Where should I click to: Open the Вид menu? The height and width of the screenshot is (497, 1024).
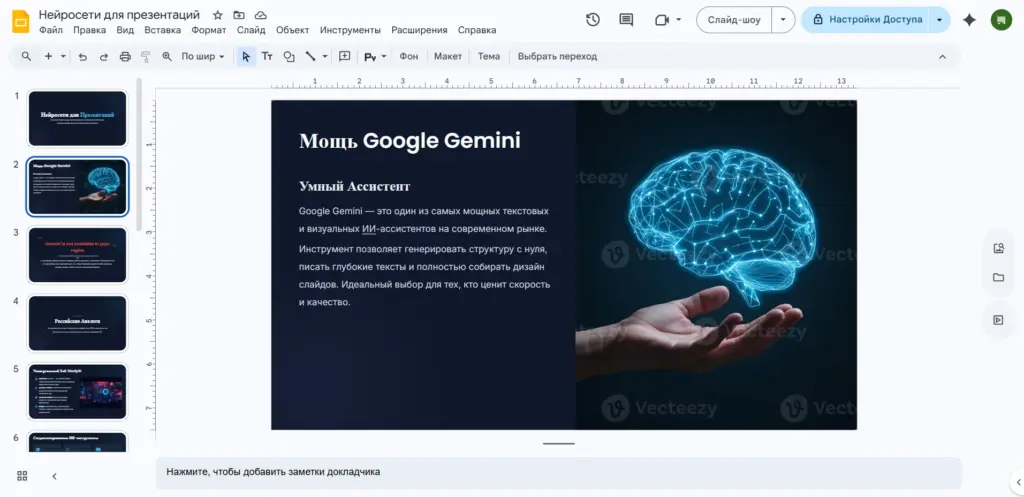(x=125, y=30)
